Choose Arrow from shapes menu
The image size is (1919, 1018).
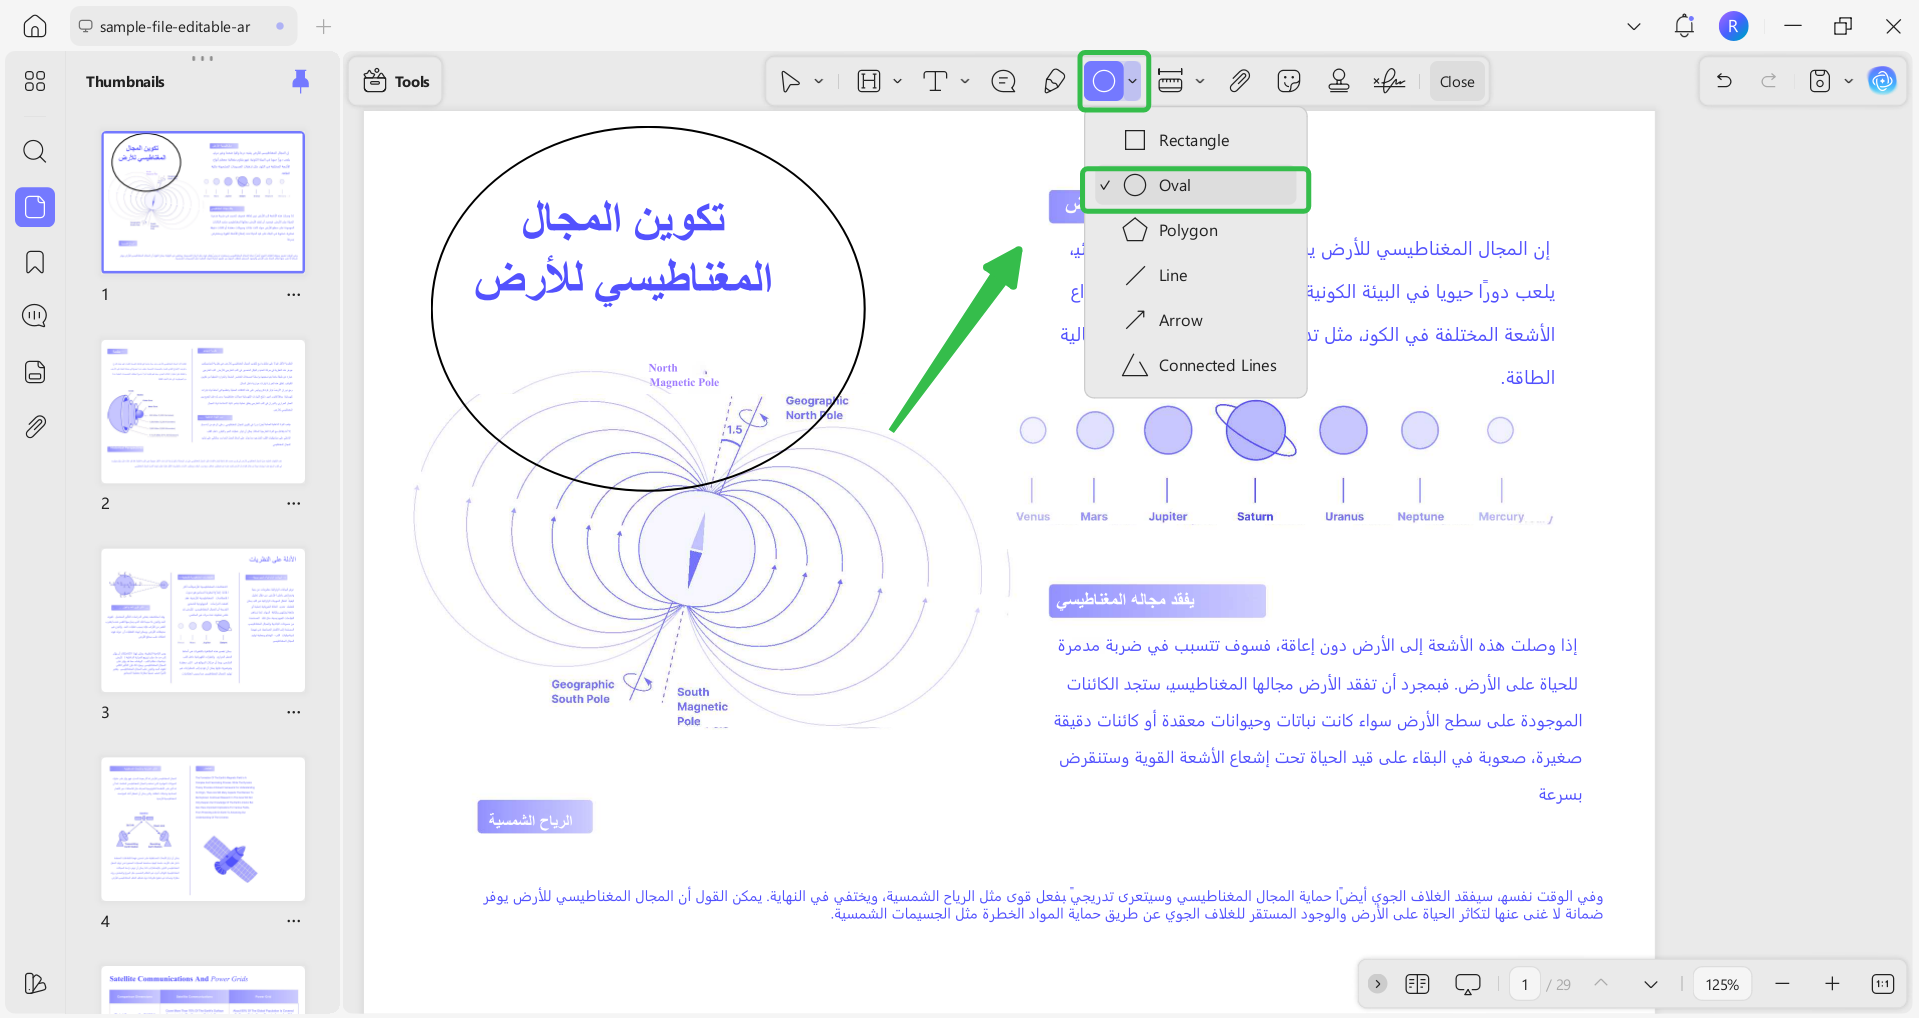coord(1196,321)
